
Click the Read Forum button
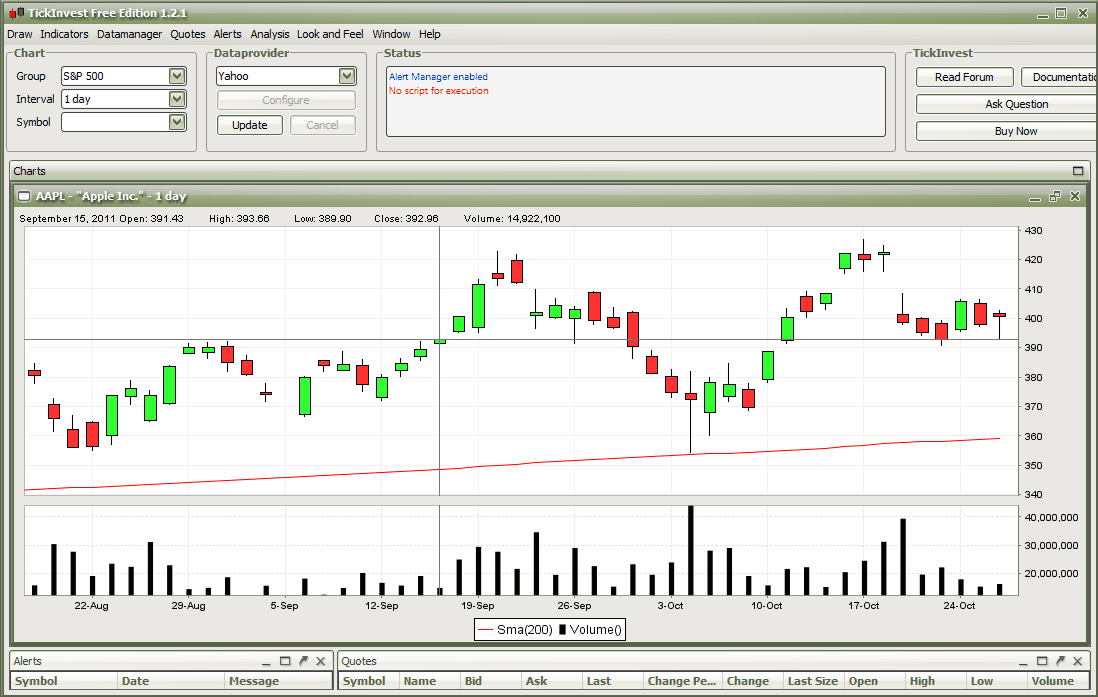964,77
